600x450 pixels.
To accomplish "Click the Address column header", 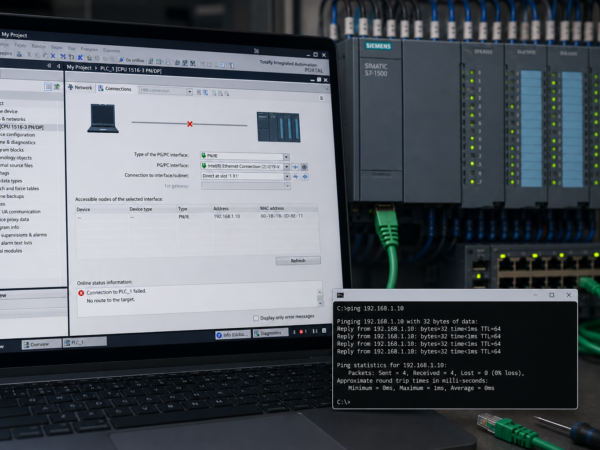I will 221,209.
